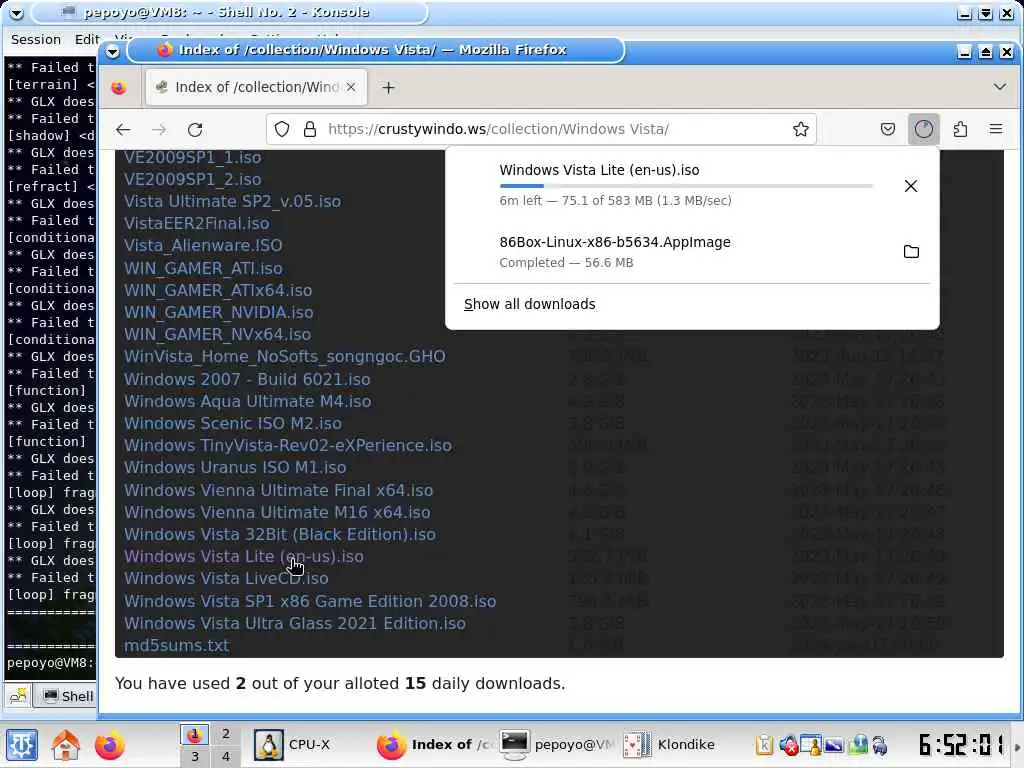The image size is (1024, 768).
Task: Open Vista Ultimate SP2_v.05.iso link
Action: [232, 201]
